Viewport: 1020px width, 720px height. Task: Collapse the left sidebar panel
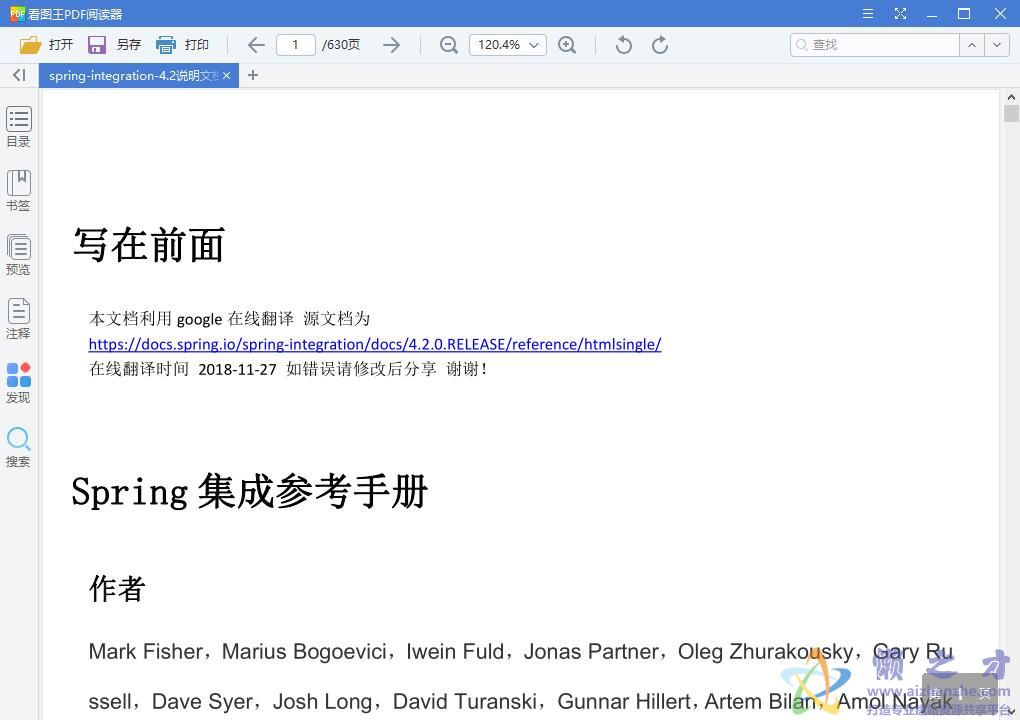20,75
